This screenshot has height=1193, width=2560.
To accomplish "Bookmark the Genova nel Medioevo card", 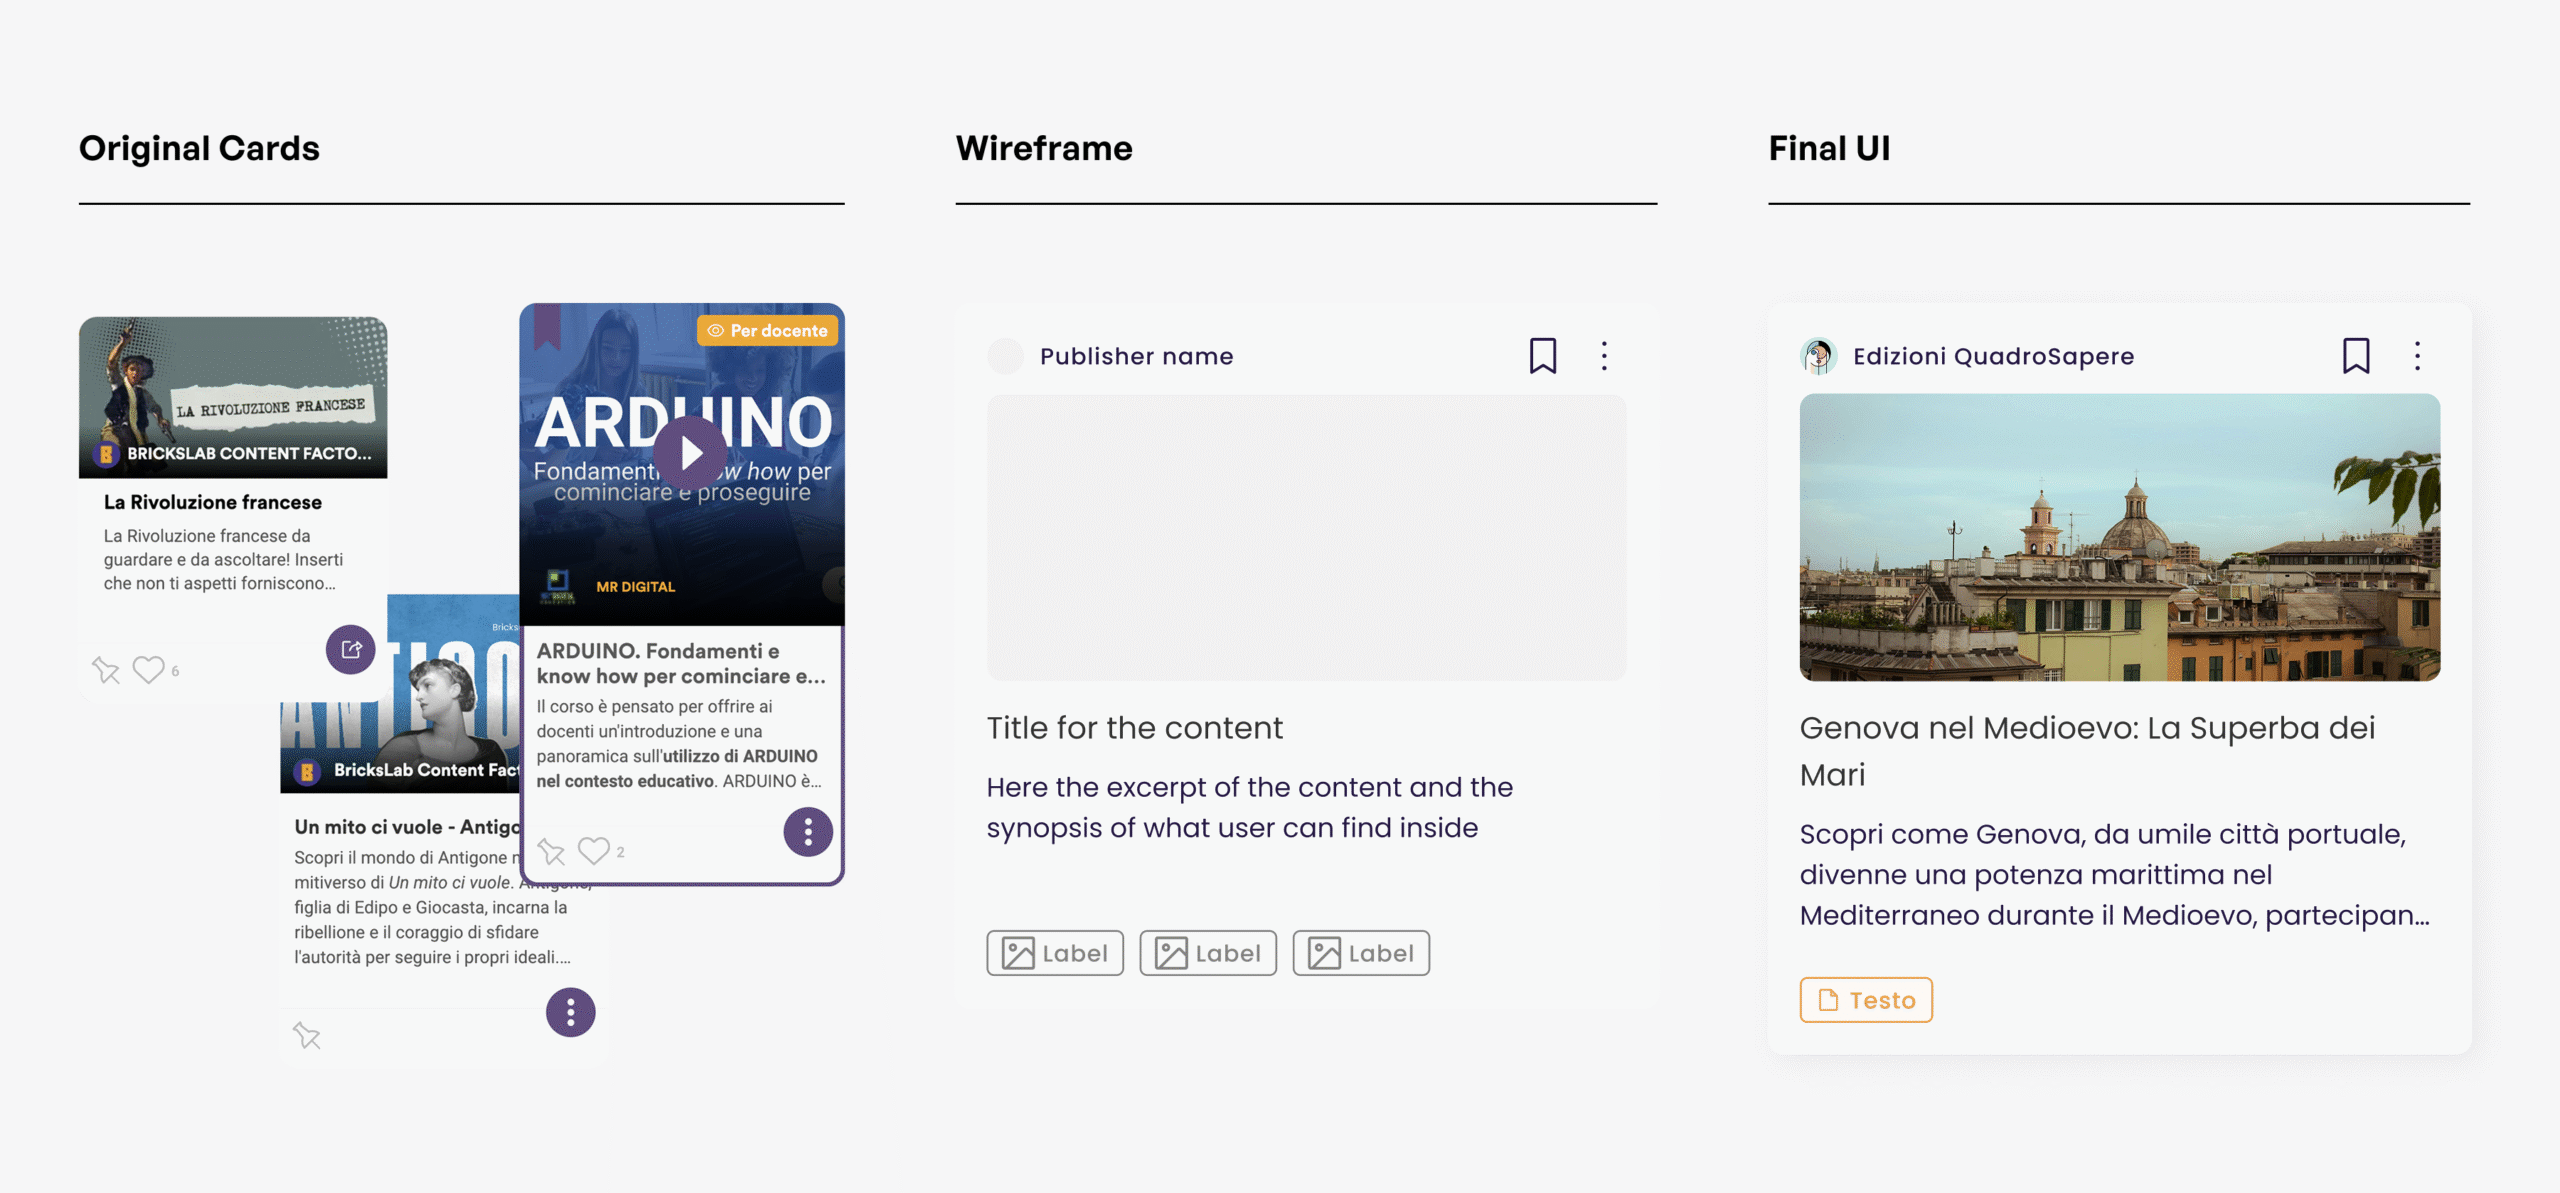I will [x=2355, y=356].
